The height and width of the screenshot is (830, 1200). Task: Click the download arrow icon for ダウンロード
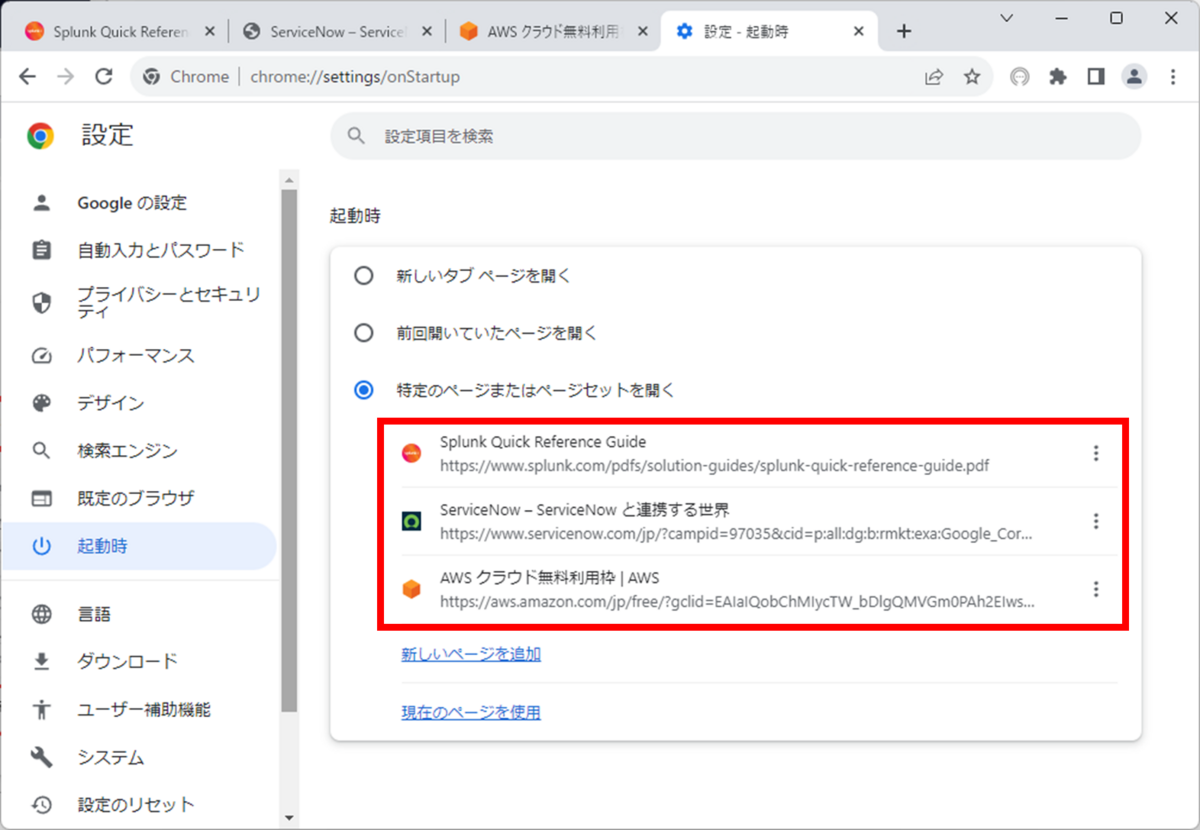[x=41, y=661]
